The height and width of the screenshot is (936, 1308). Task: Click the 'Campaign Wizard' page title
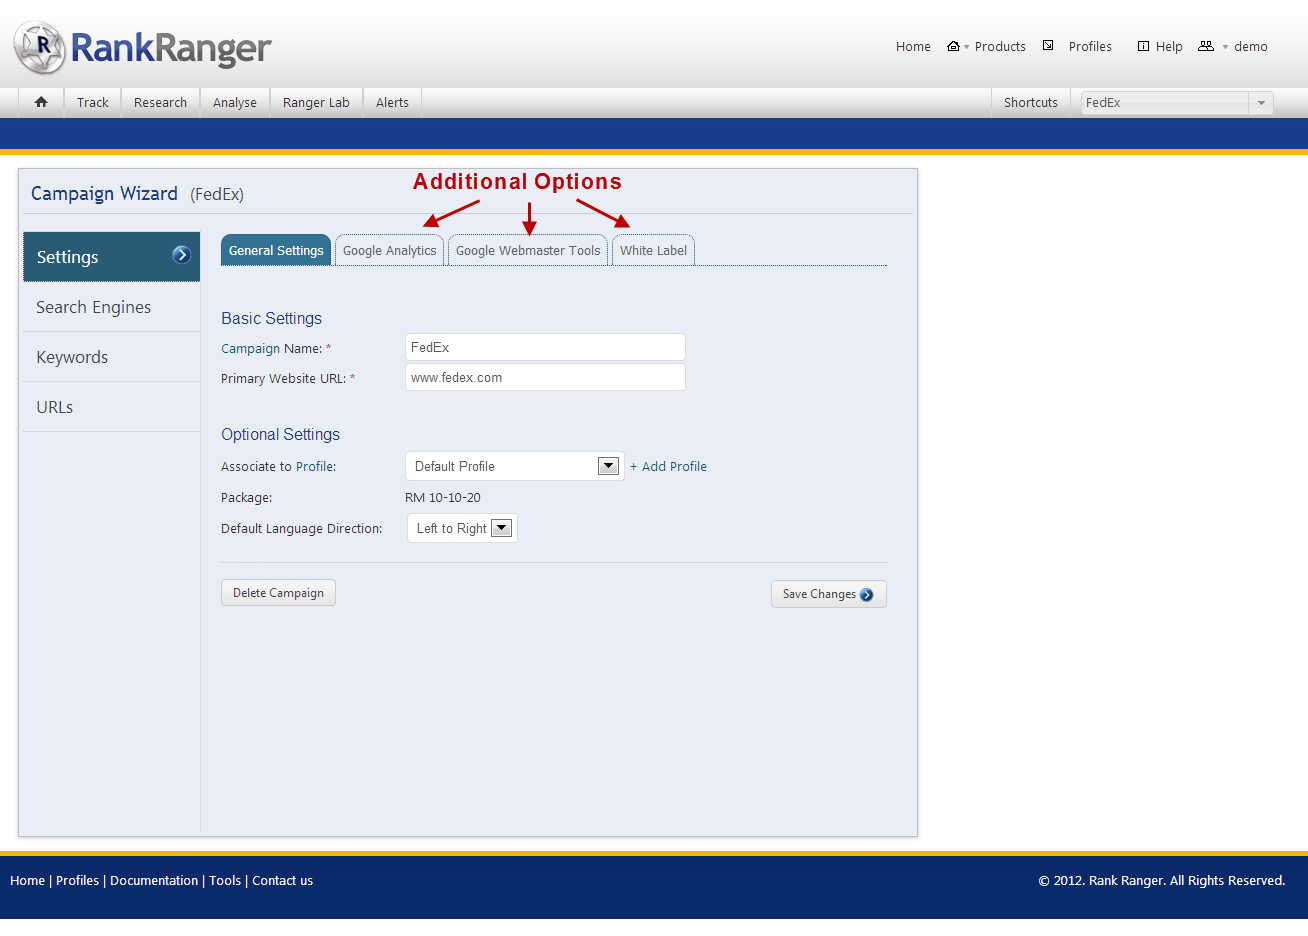tap(104, 193)
